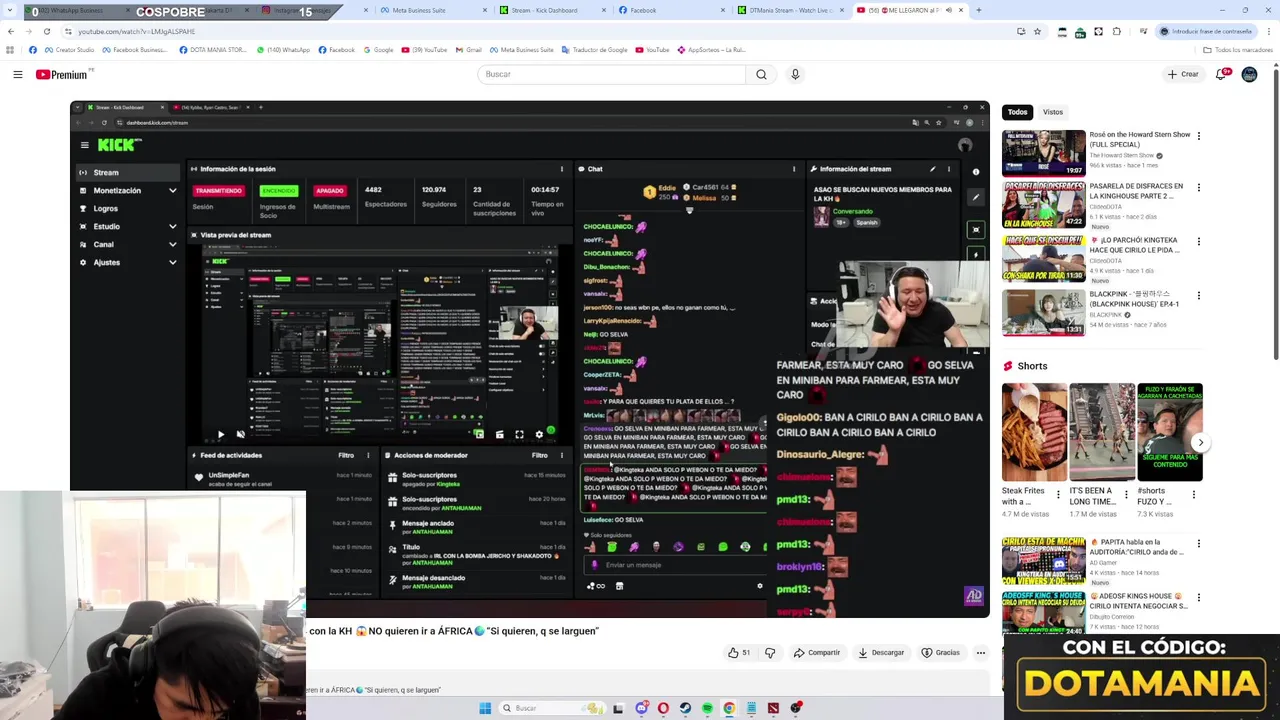Focus the YouTube Buscar search field
This screenshot has height=720, width=1280.
611,74
